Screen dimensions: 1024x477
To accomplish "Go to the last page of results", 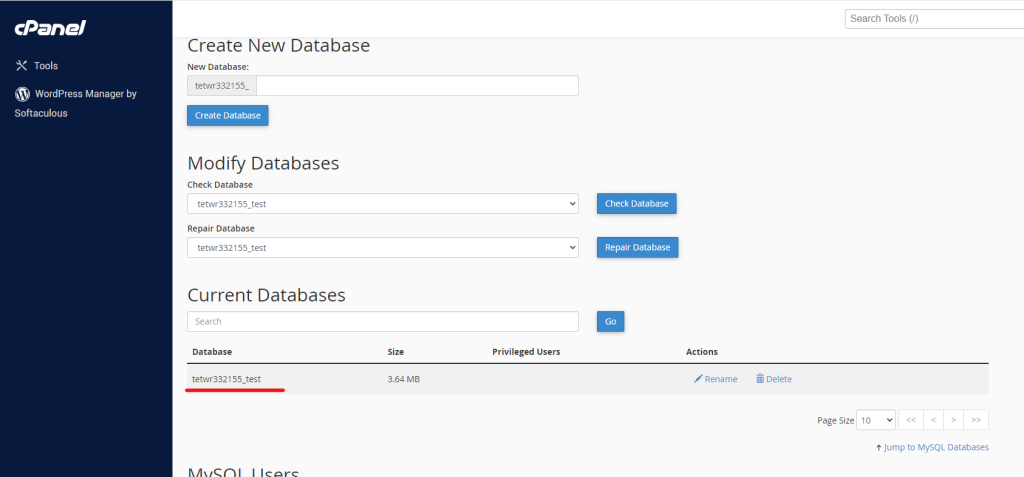I will 976,420.
